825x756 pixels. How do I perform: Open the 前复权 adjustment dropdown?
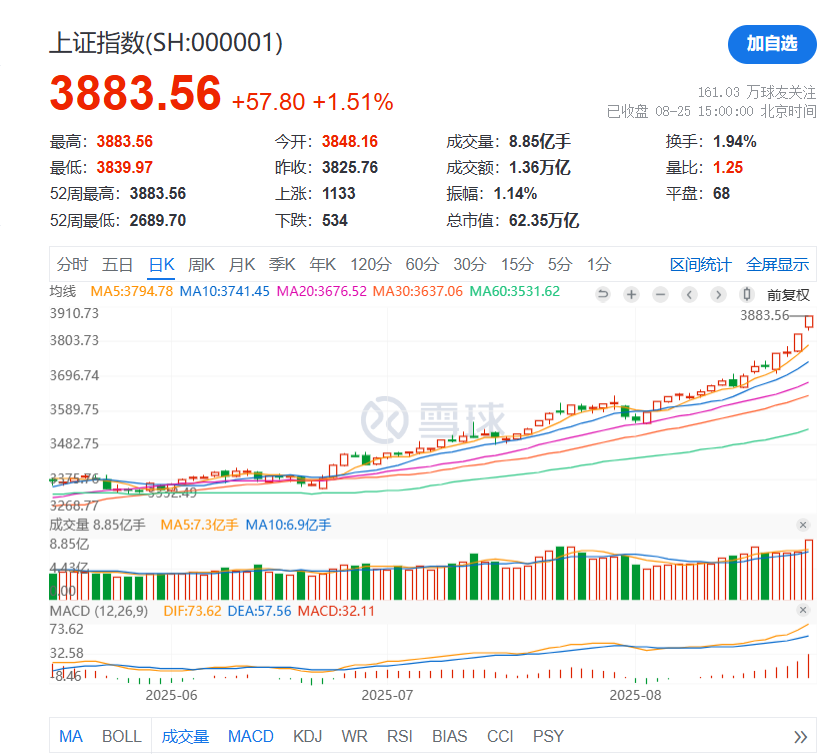[x=787, y=294]
